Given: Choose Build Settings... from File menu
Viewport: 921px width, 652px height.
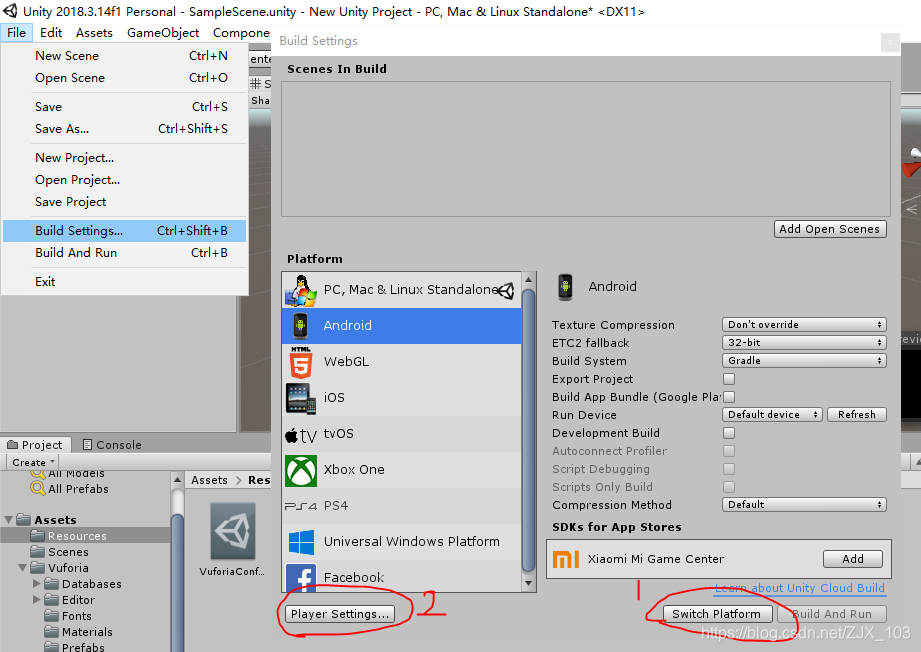Looking at the screenshot, I should pos(125,231).
